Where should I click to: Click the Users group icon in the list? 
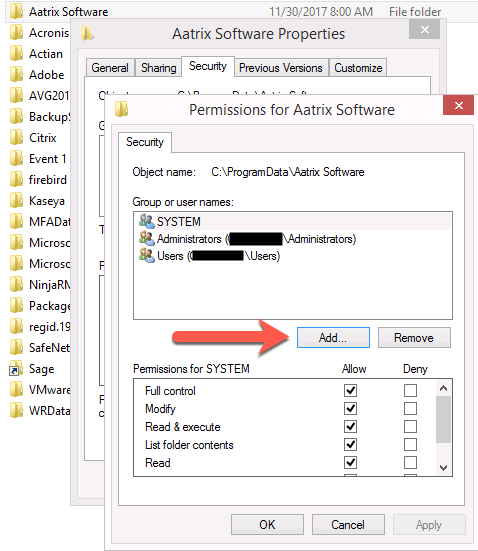147,255
